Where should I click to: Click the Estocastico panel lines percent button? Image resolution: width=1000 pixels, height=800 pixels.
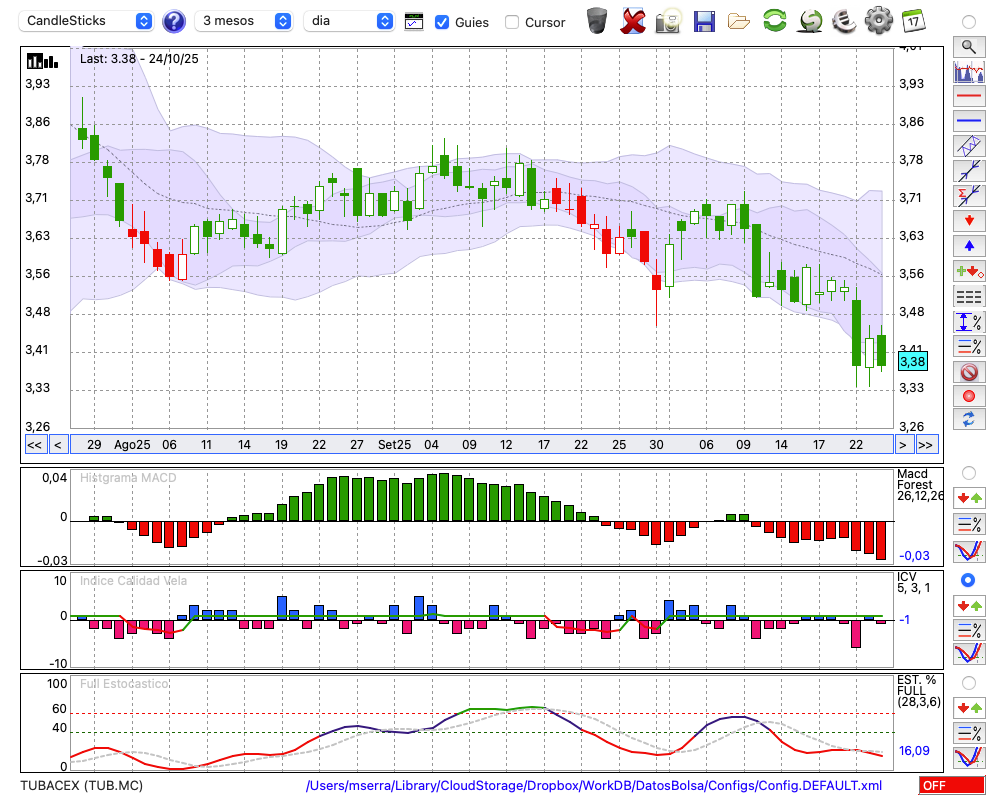click(x=969, y=732)
